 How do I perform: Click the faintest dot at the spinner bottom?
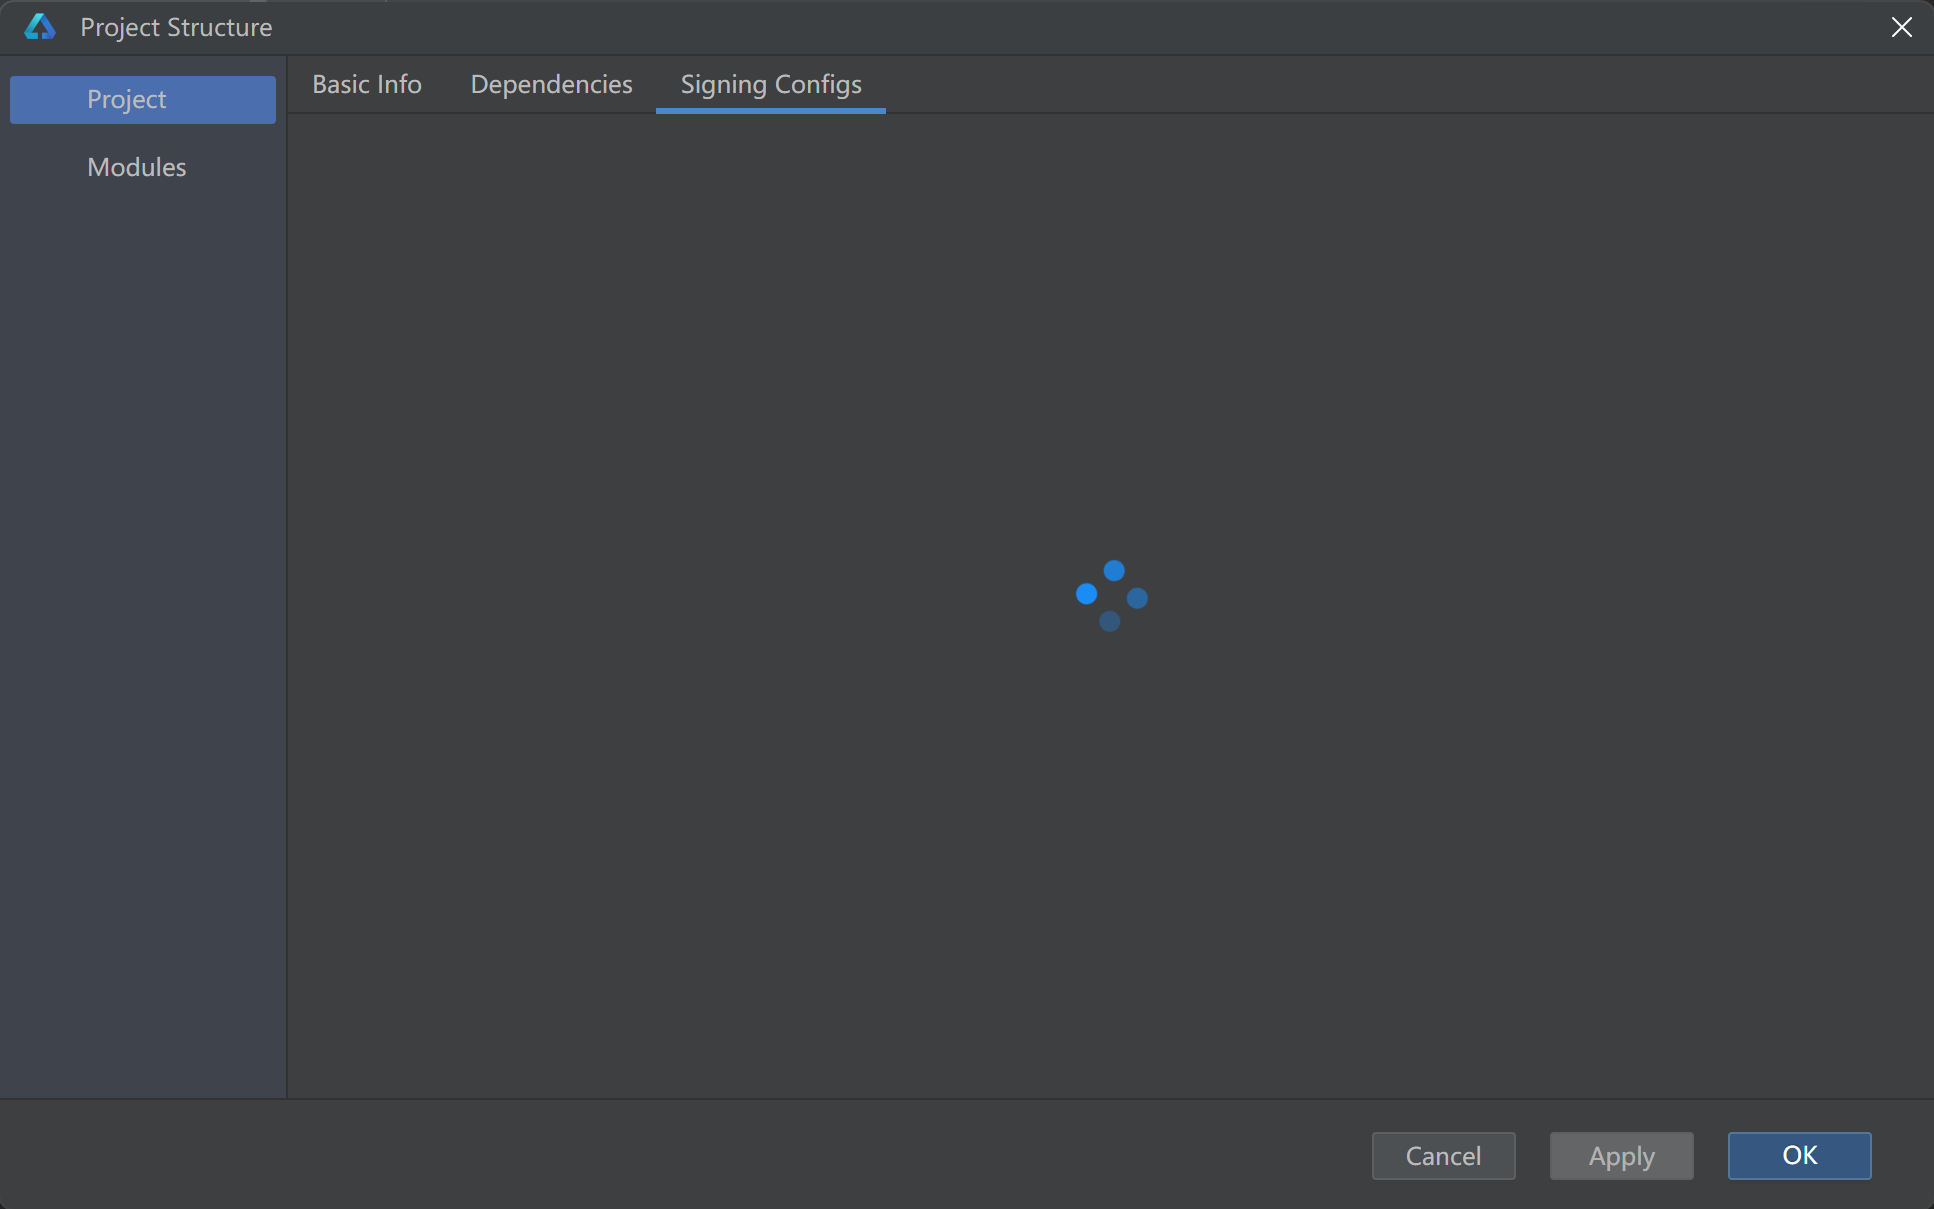click(x=1109, y=622)
